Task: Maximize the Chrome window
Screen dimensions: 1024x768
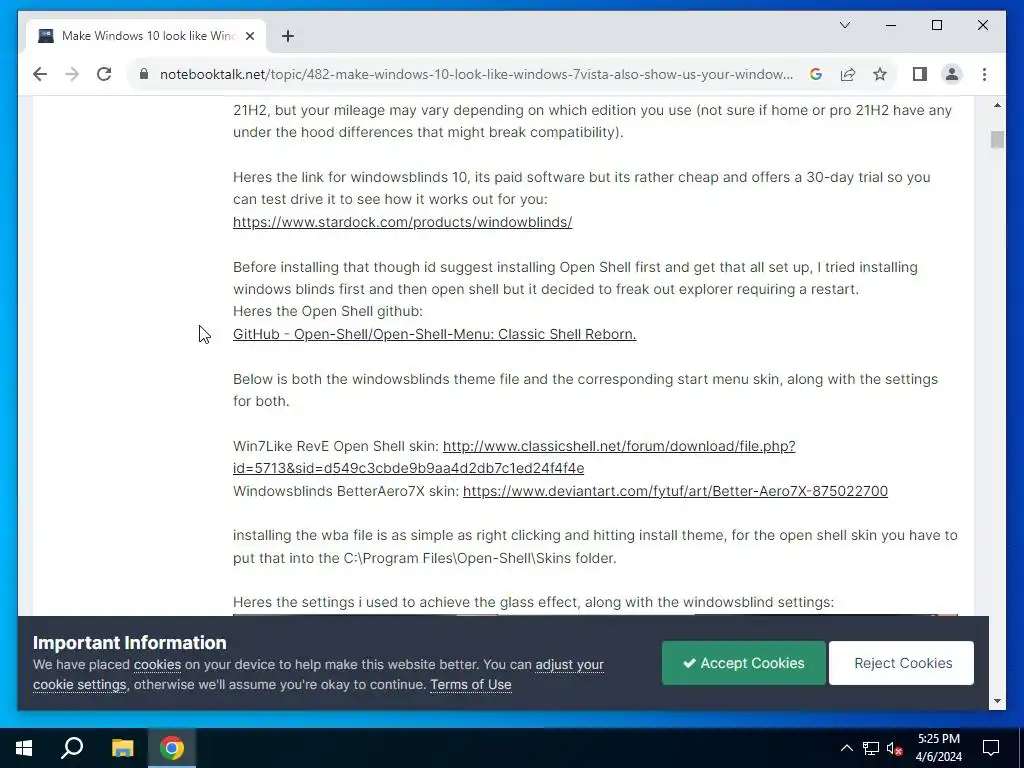Action: coord(936,25)
